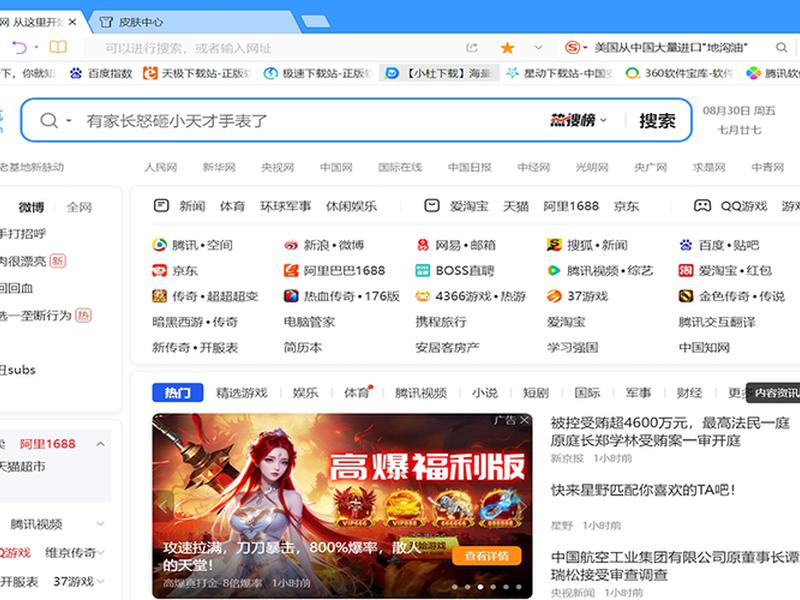Click the 天猫超市 sidebar link

pyautogui.click(x=22, y=466)
